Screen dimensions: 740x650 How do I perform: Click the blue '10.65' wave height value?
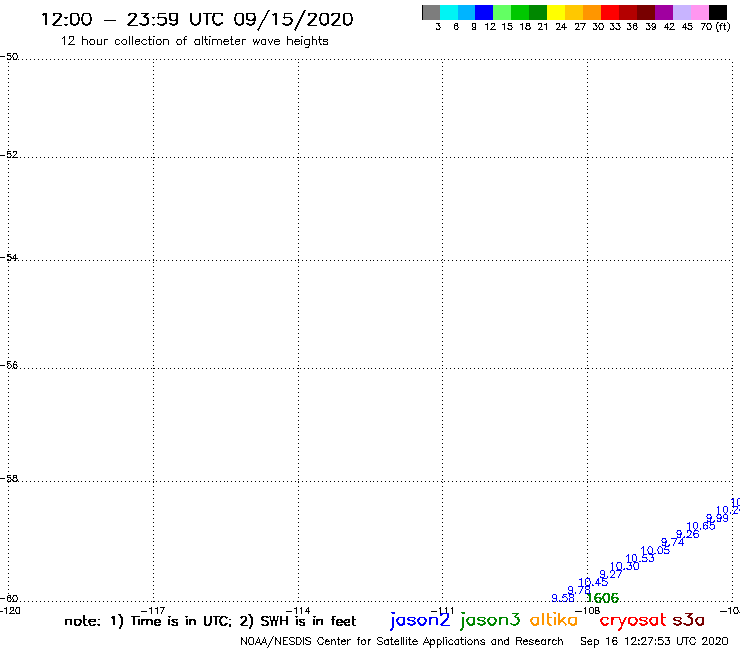tap(701, 526)
